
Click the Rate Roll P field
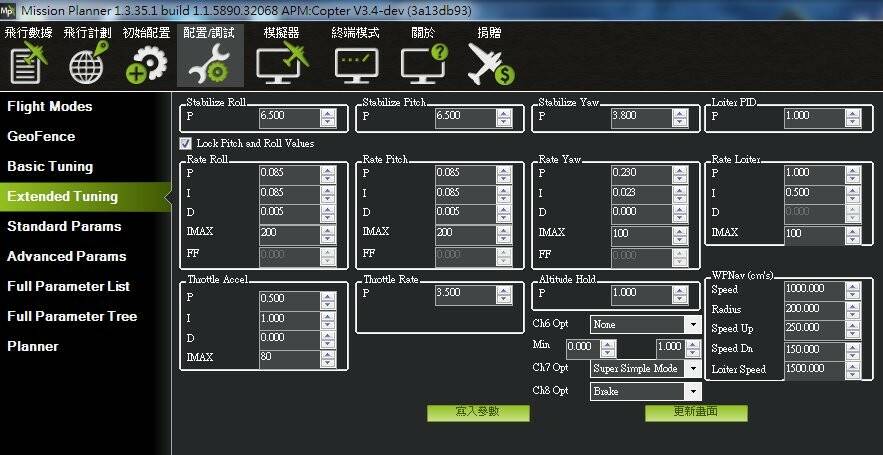[289, 174]
